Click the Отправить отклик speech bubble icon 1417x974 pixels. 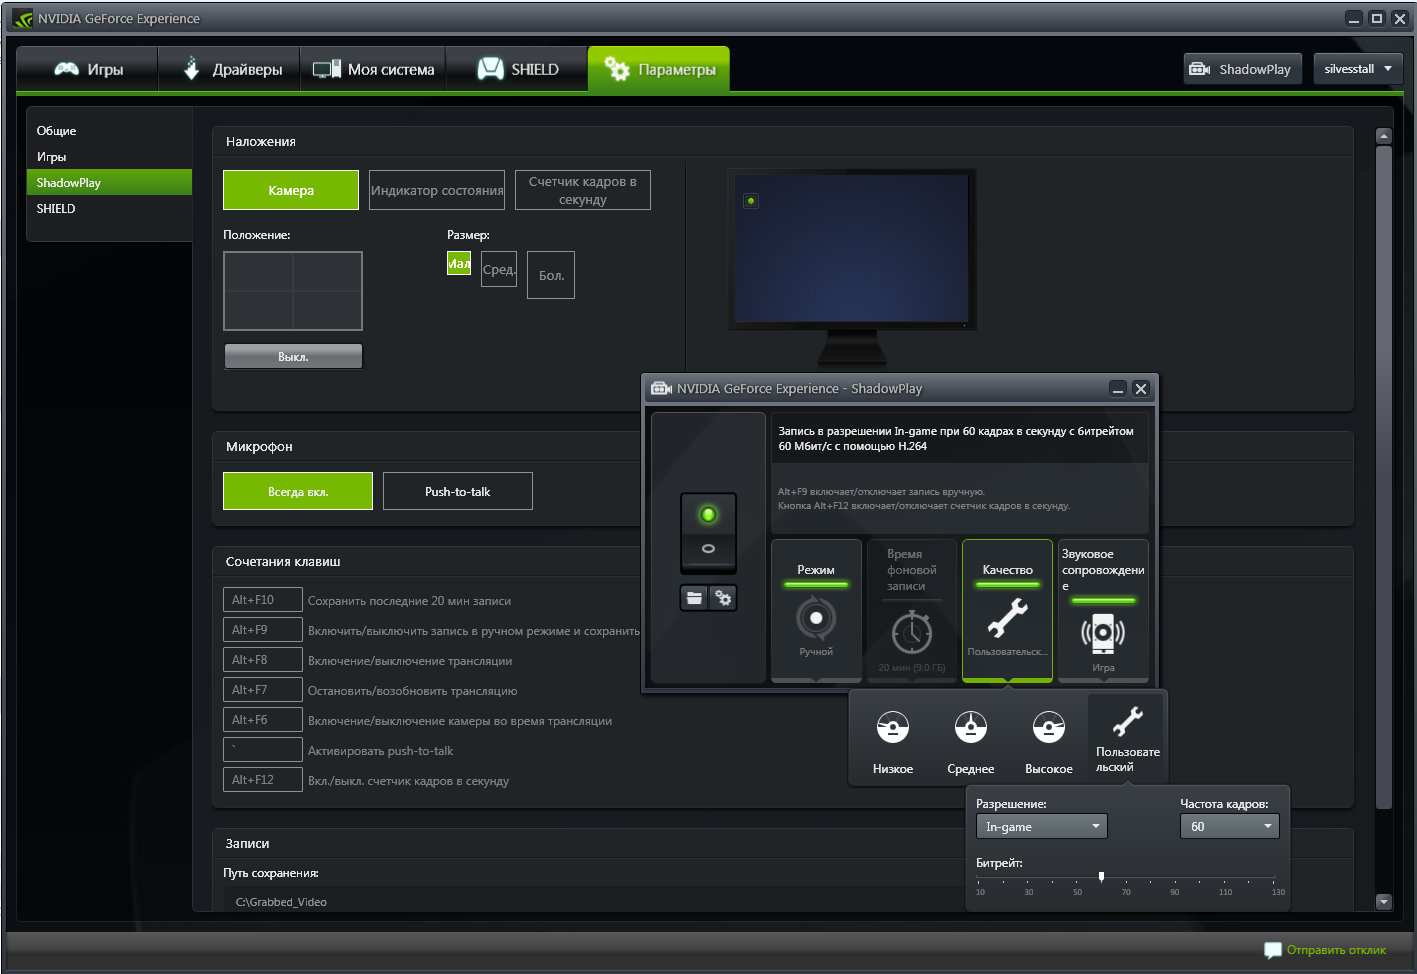pos(1273,950)
